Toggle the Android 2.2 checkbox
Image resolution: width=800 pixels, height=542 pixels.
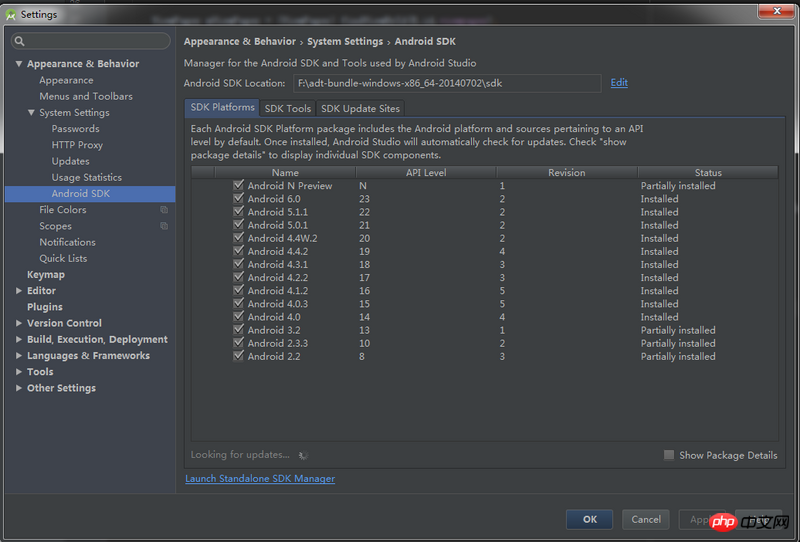(238, 356)
